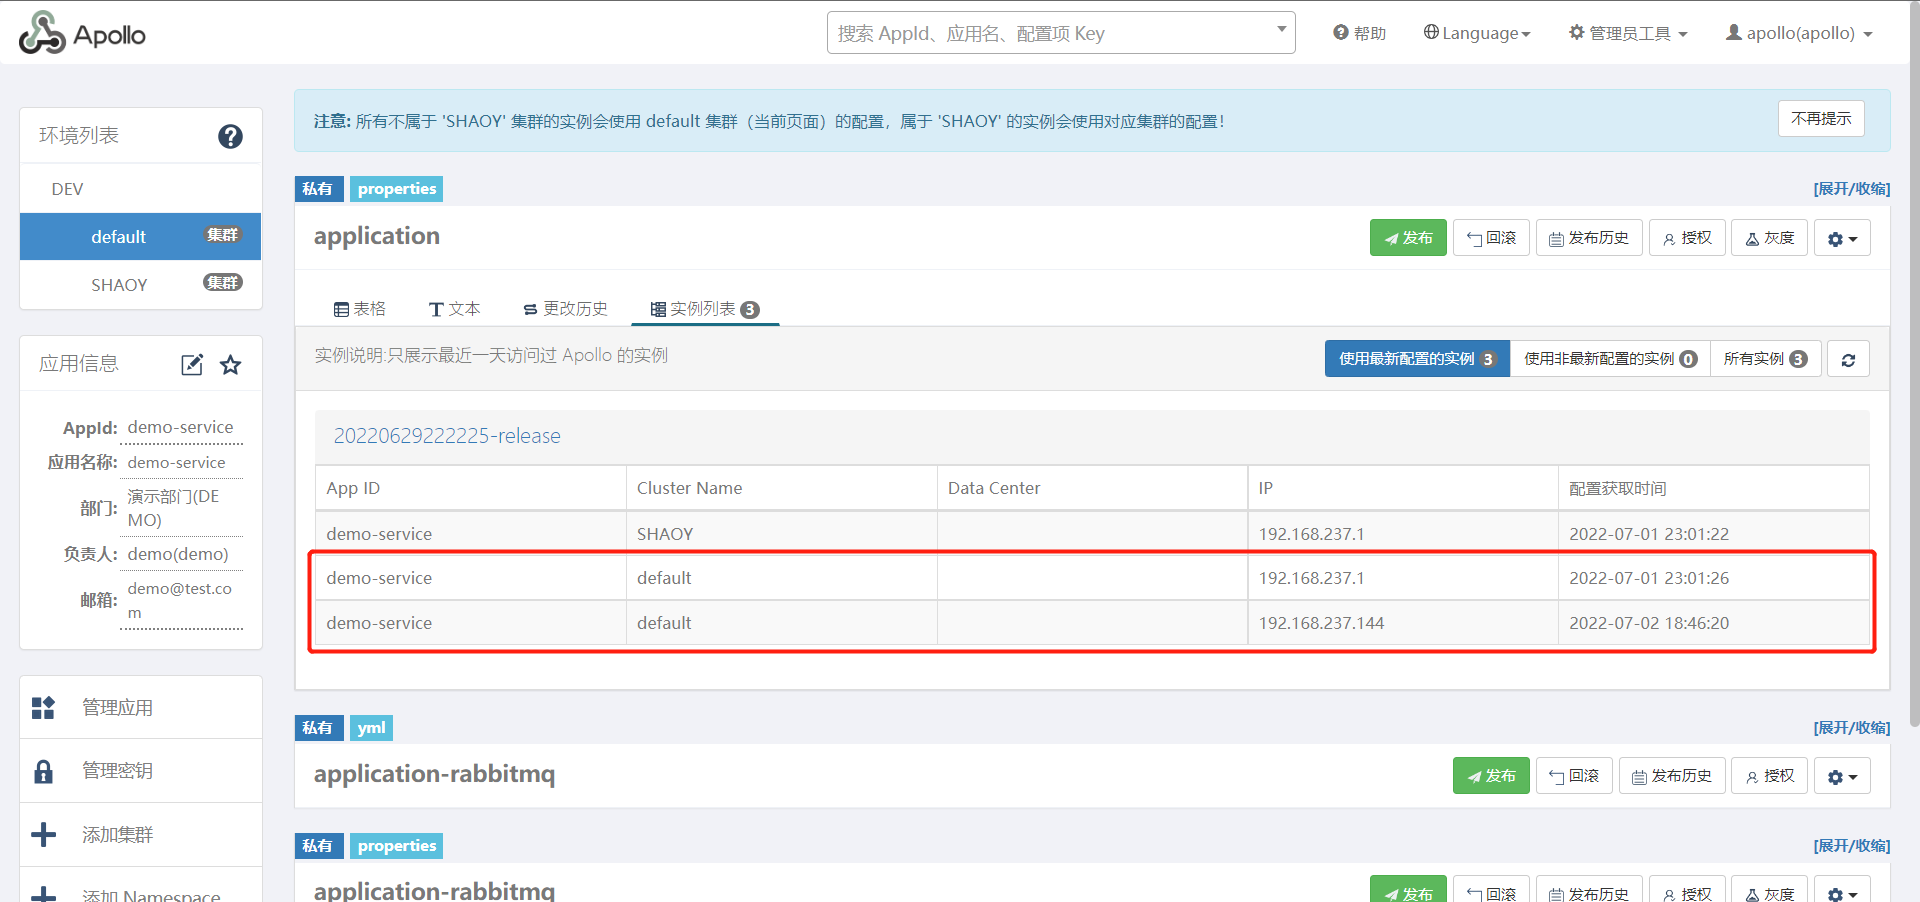This screenshot has height=902, width=1920.
Task: Show 所有实例 instance filter
Action: coord(1765,359)
